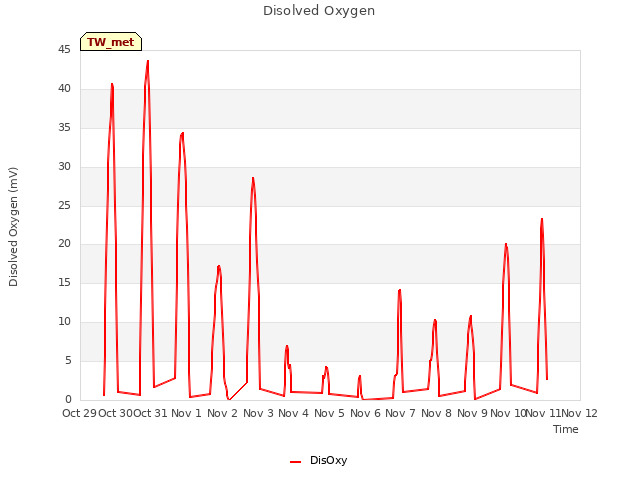Click the Oct 31 x-axis label
640x480 pixels.
(151, 413)
